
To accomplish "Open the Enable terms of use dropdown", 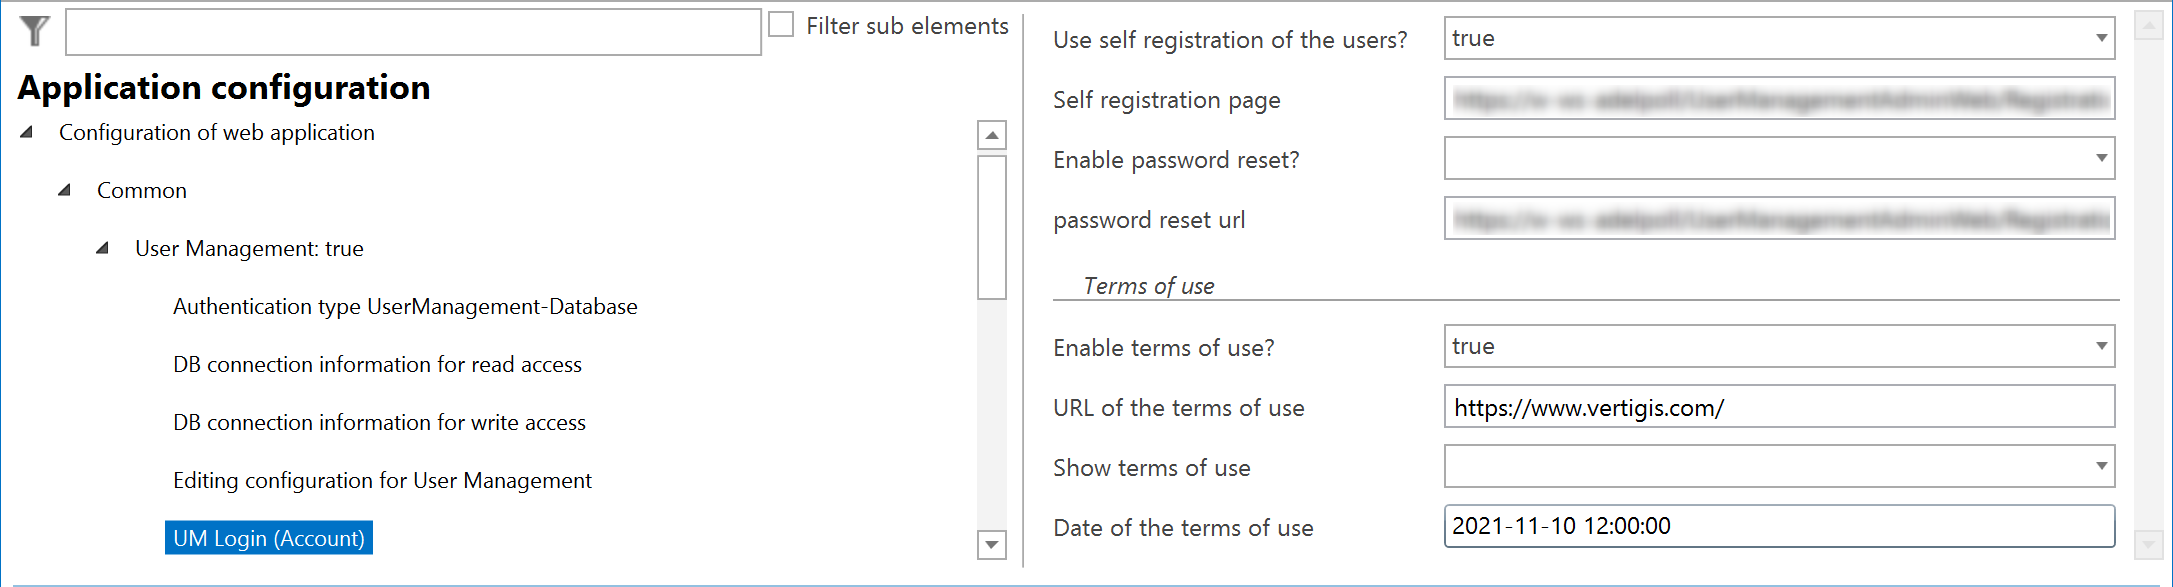I will pos(2100,346).
